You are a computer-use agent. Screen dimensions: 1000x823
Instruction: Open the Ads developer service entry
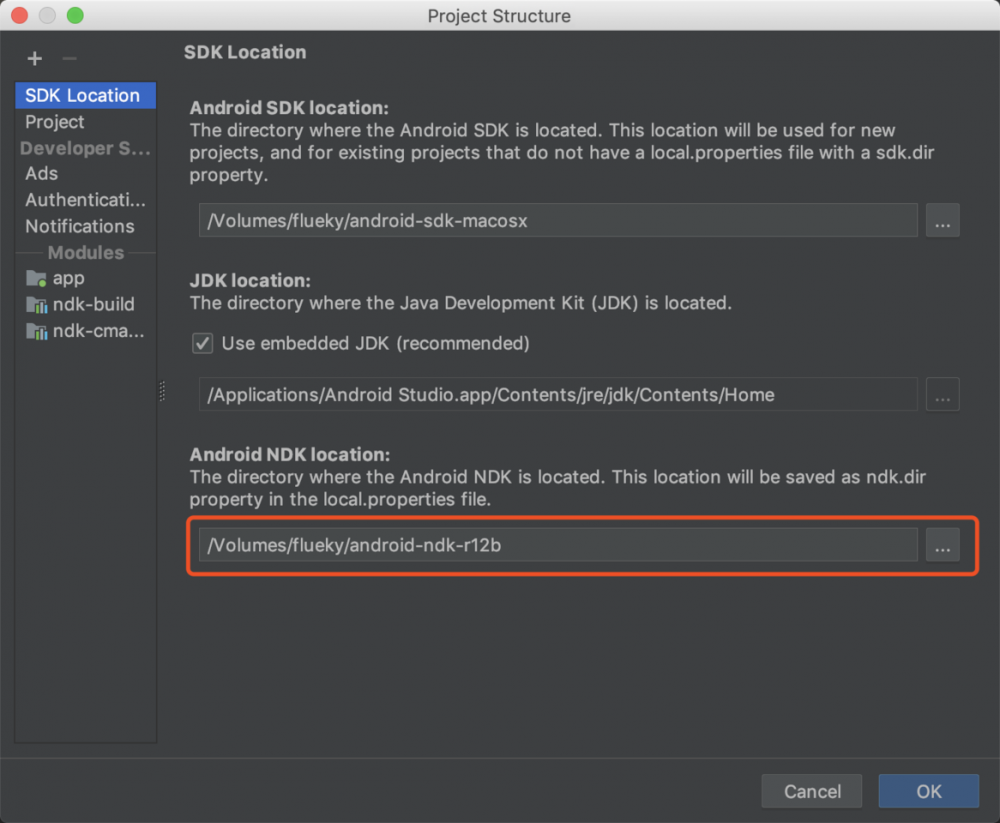tap(42, 173)
